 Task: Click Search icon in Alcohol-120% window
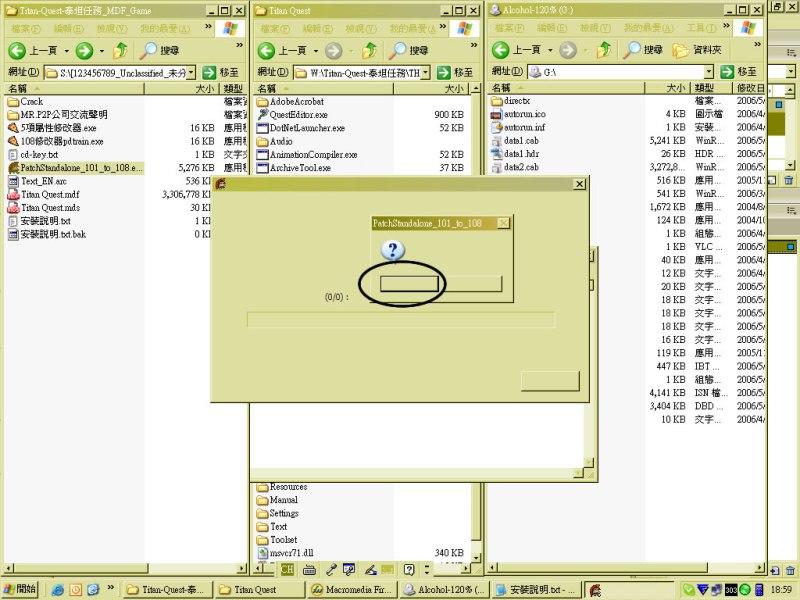point(632,49)
